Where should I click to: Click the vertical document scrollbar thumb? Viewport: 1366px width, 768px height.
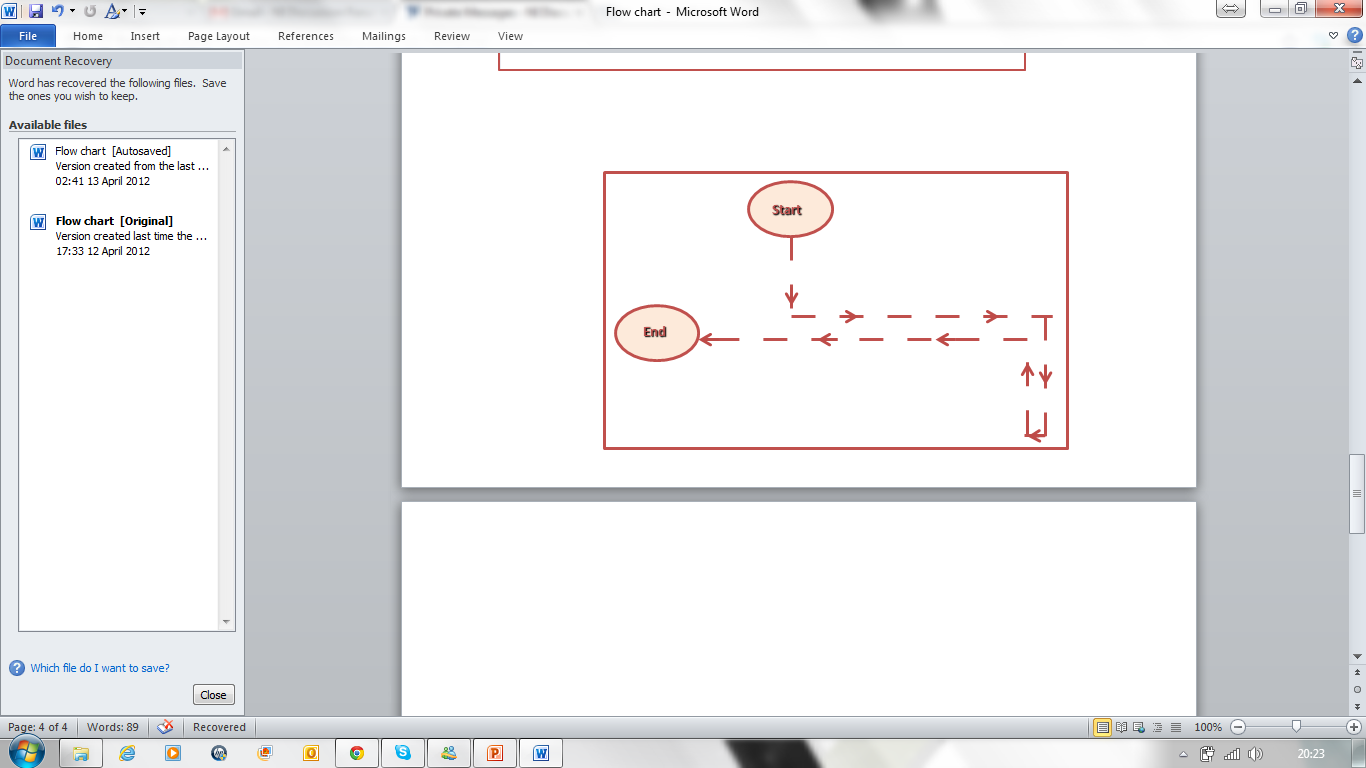click(x=1357, y=493)
